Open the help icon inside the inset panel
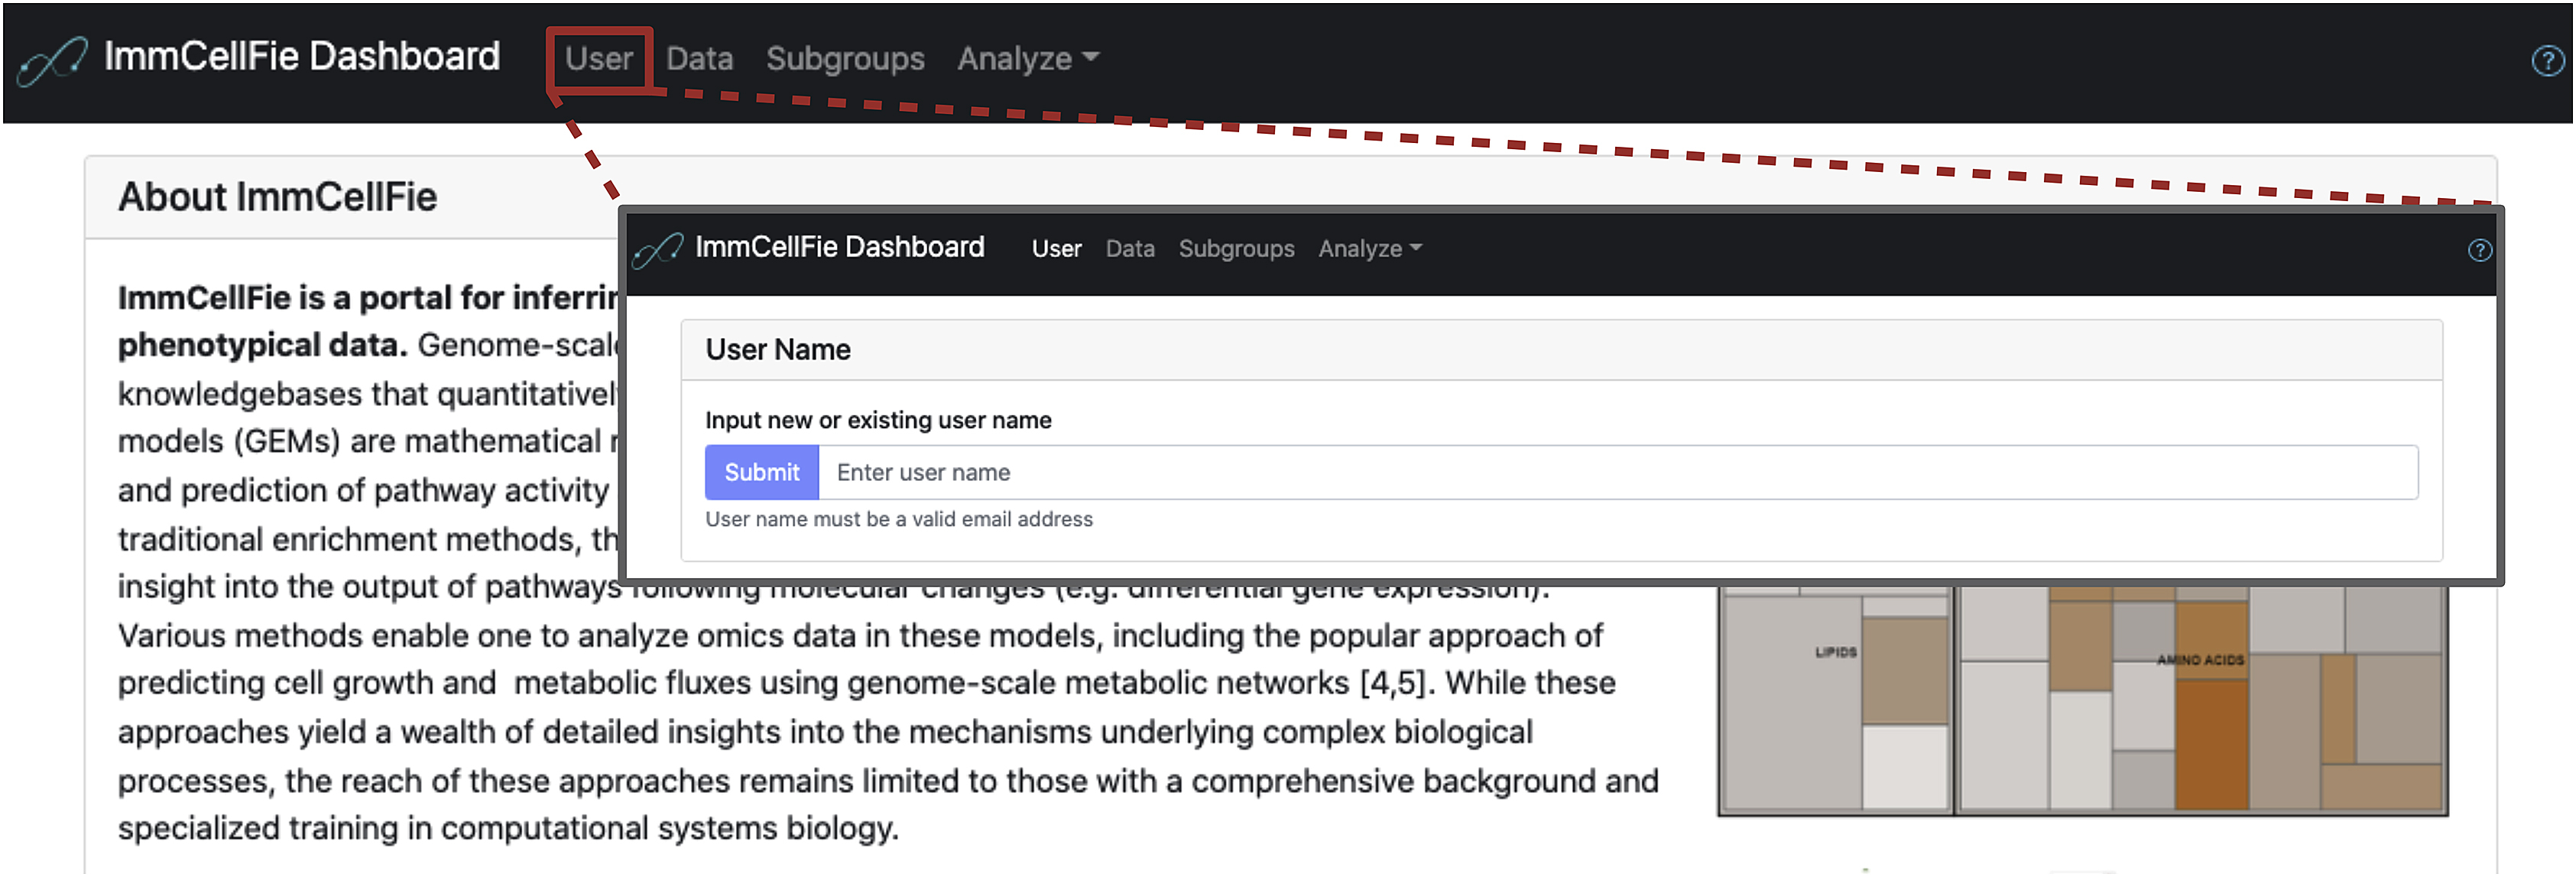Screen dimensions: 2576x877 coord(2479,250)
